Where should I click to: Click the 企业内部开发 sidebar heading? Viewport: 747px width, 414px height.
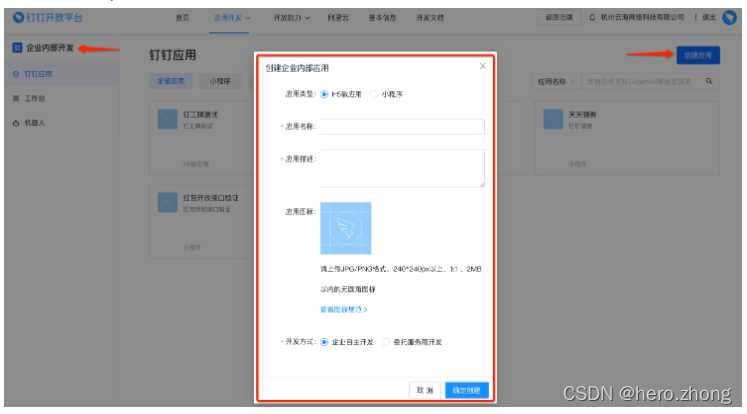tap(50, 48)
